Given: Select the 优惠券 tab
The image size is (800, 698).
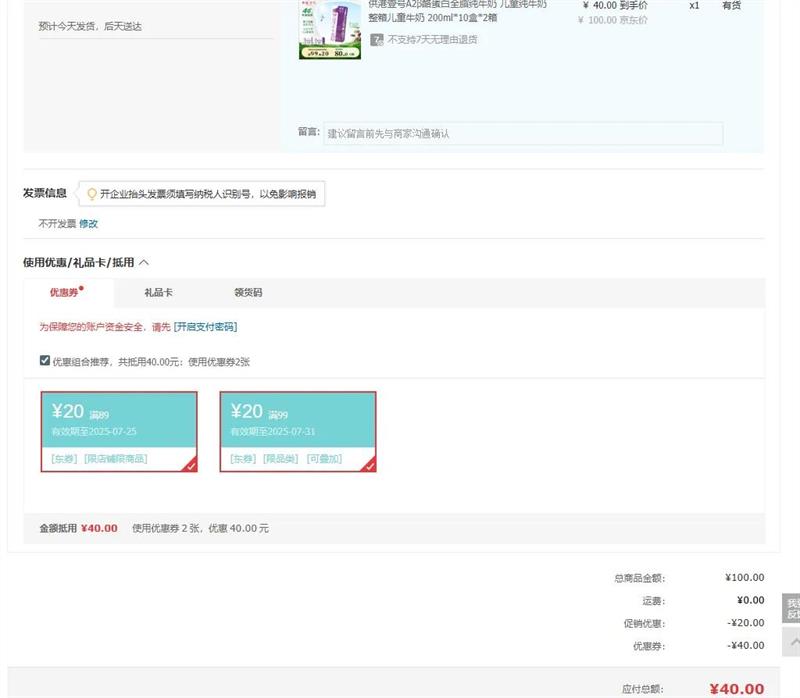Looking at the screenshot, I should (64, 293).
